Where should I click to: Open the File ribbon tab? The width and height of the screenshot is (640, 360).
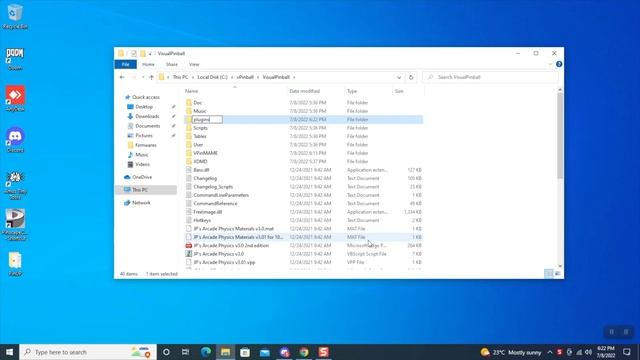point(126,64)
